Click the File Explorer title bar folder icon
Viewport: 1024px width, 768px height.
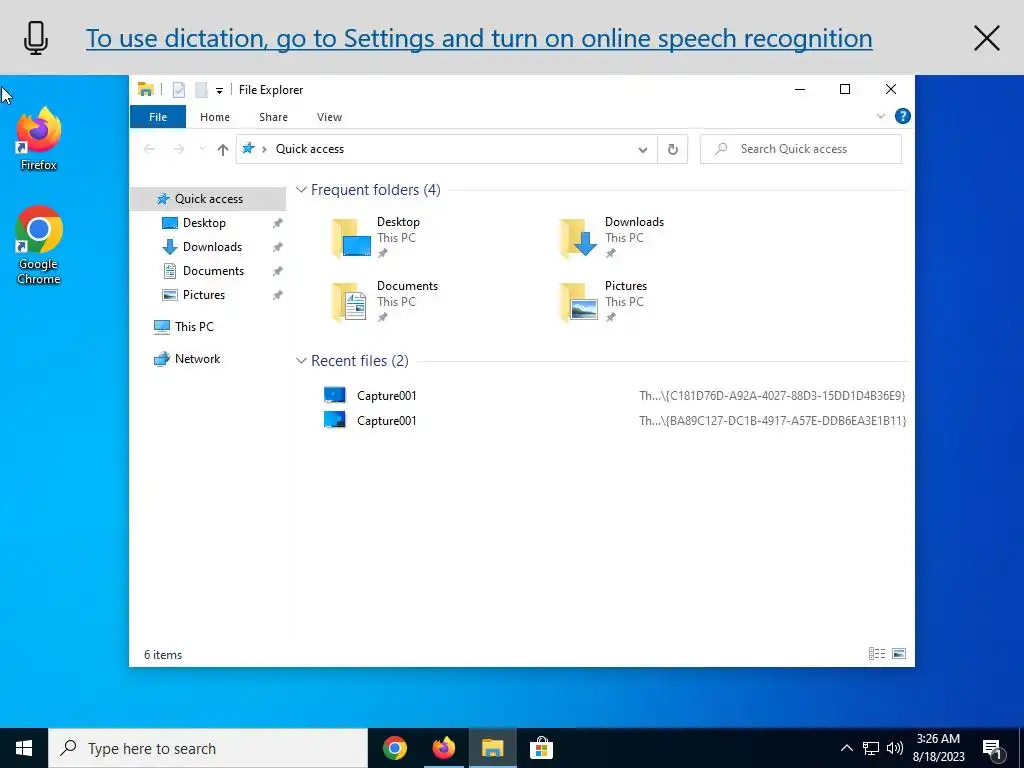[146, 89]
